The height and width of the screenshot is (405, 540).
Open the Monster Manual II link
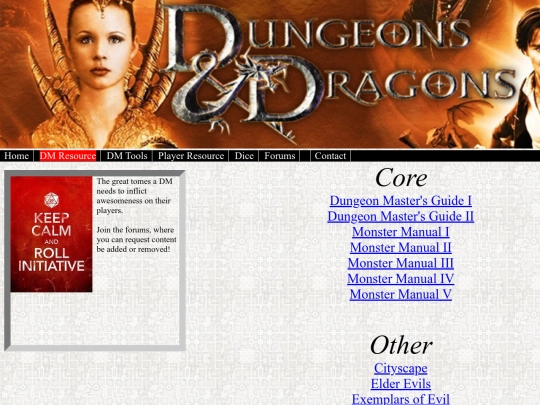coord(401,247)
